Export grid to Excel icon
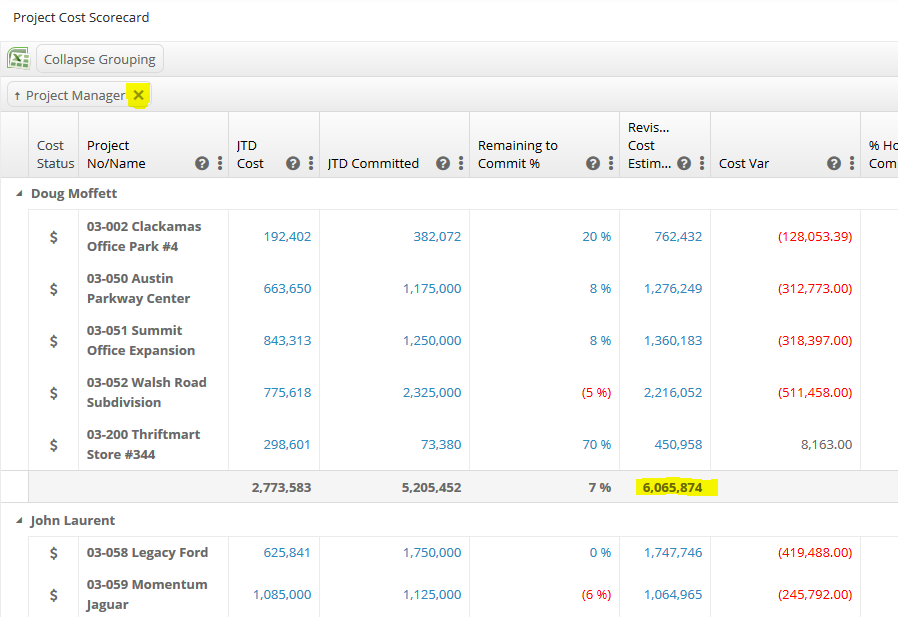The image size is (898, 617). click(18, 58)
